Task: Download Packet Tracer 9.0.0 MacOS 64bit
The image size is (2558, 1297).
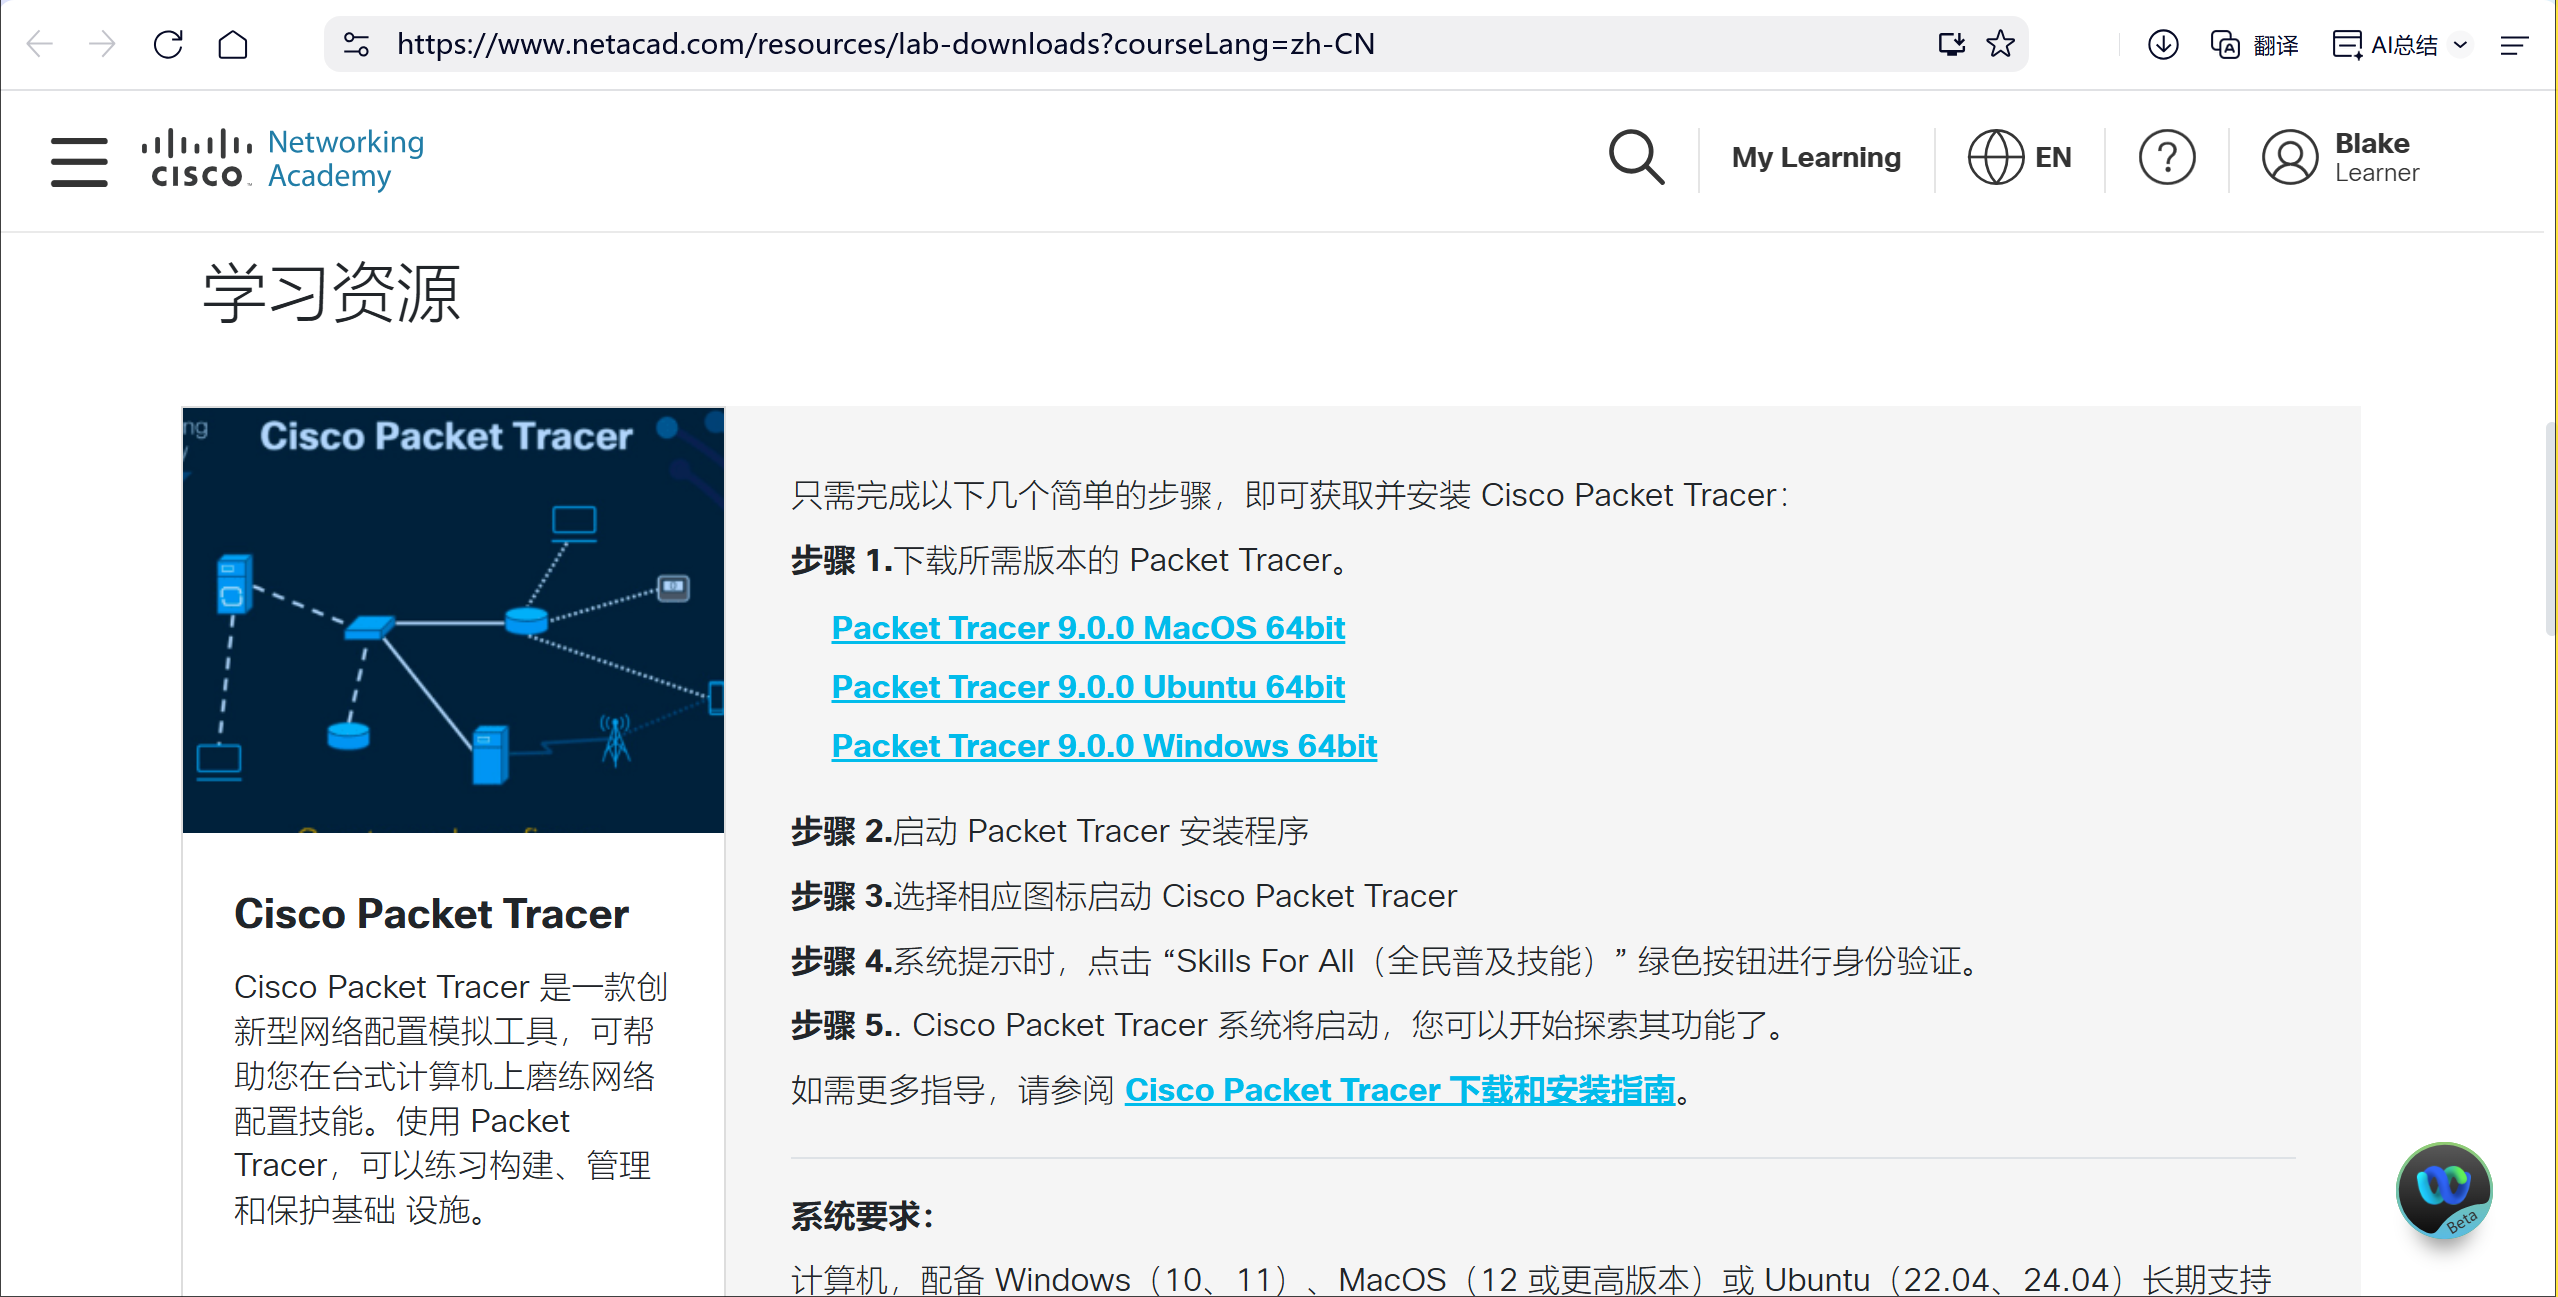Action: coord(1088,628)
